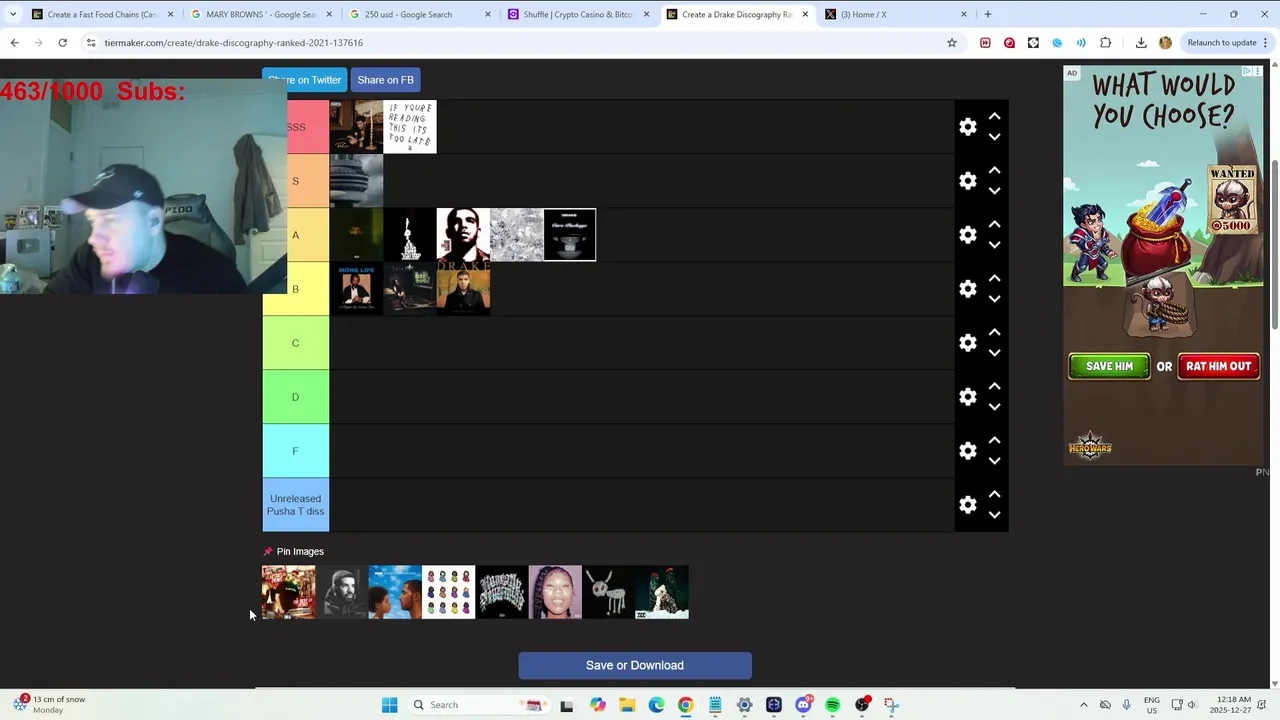Bookmark this page with the star icon
Image resolution: width=1280 pixels, height=720 pixels.
(x=952, y=43)
